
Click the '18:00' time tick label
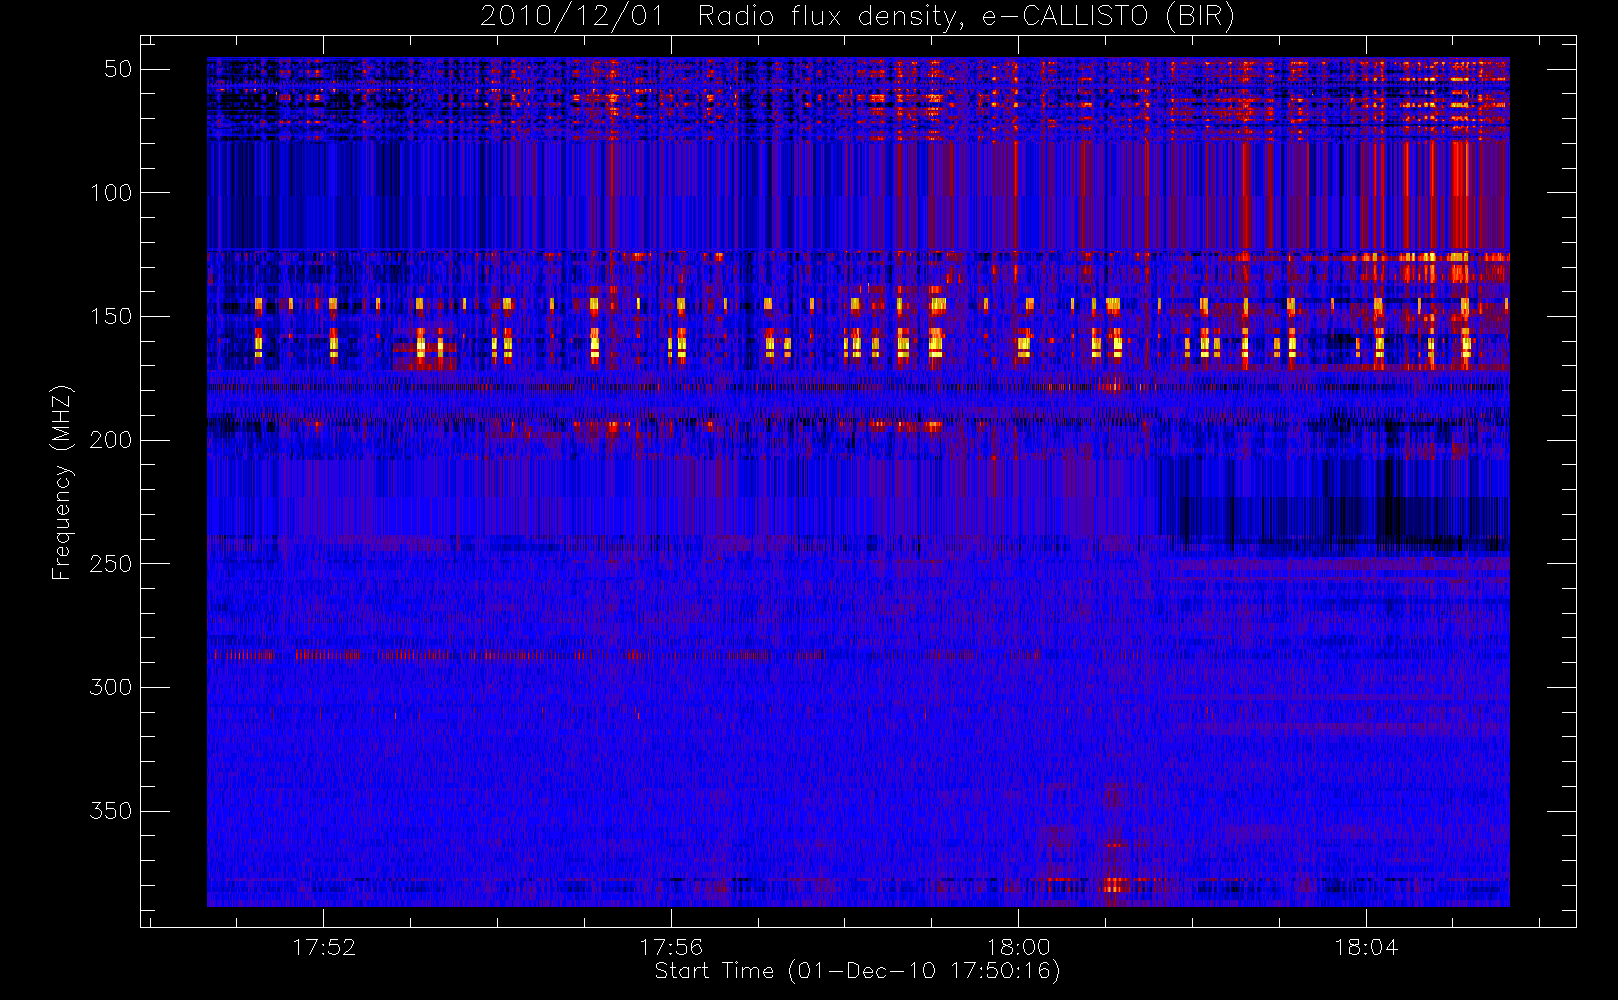click(1018, 947)
